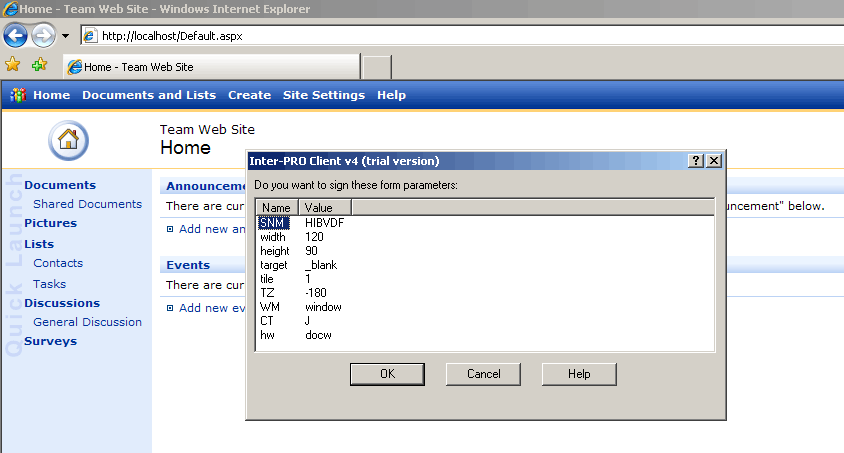Click the Add to Favorites icon
Image resolution: width=844 pixels, height=453 pixels.
(x=39, y=65)
